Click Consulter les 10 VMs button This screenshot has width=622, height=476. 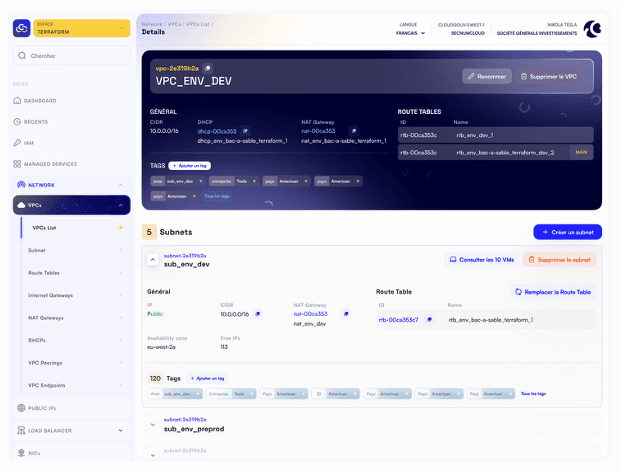coord(482,260)
